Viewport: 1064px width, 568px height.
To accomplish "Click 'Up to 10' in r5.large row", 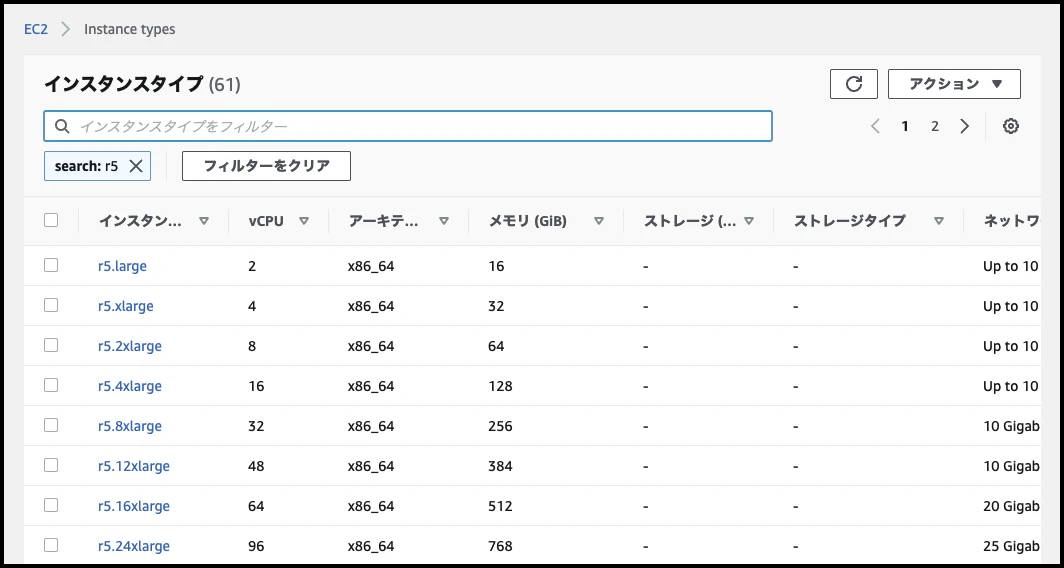I will tap(1011, 266).
